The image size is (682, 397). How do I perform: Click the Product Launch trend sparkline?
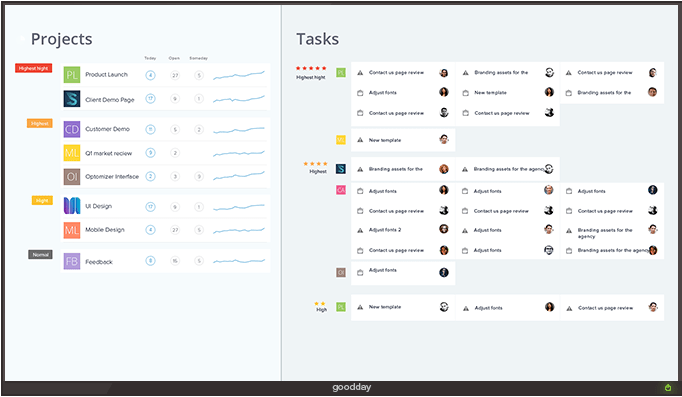tap(239, 75)
